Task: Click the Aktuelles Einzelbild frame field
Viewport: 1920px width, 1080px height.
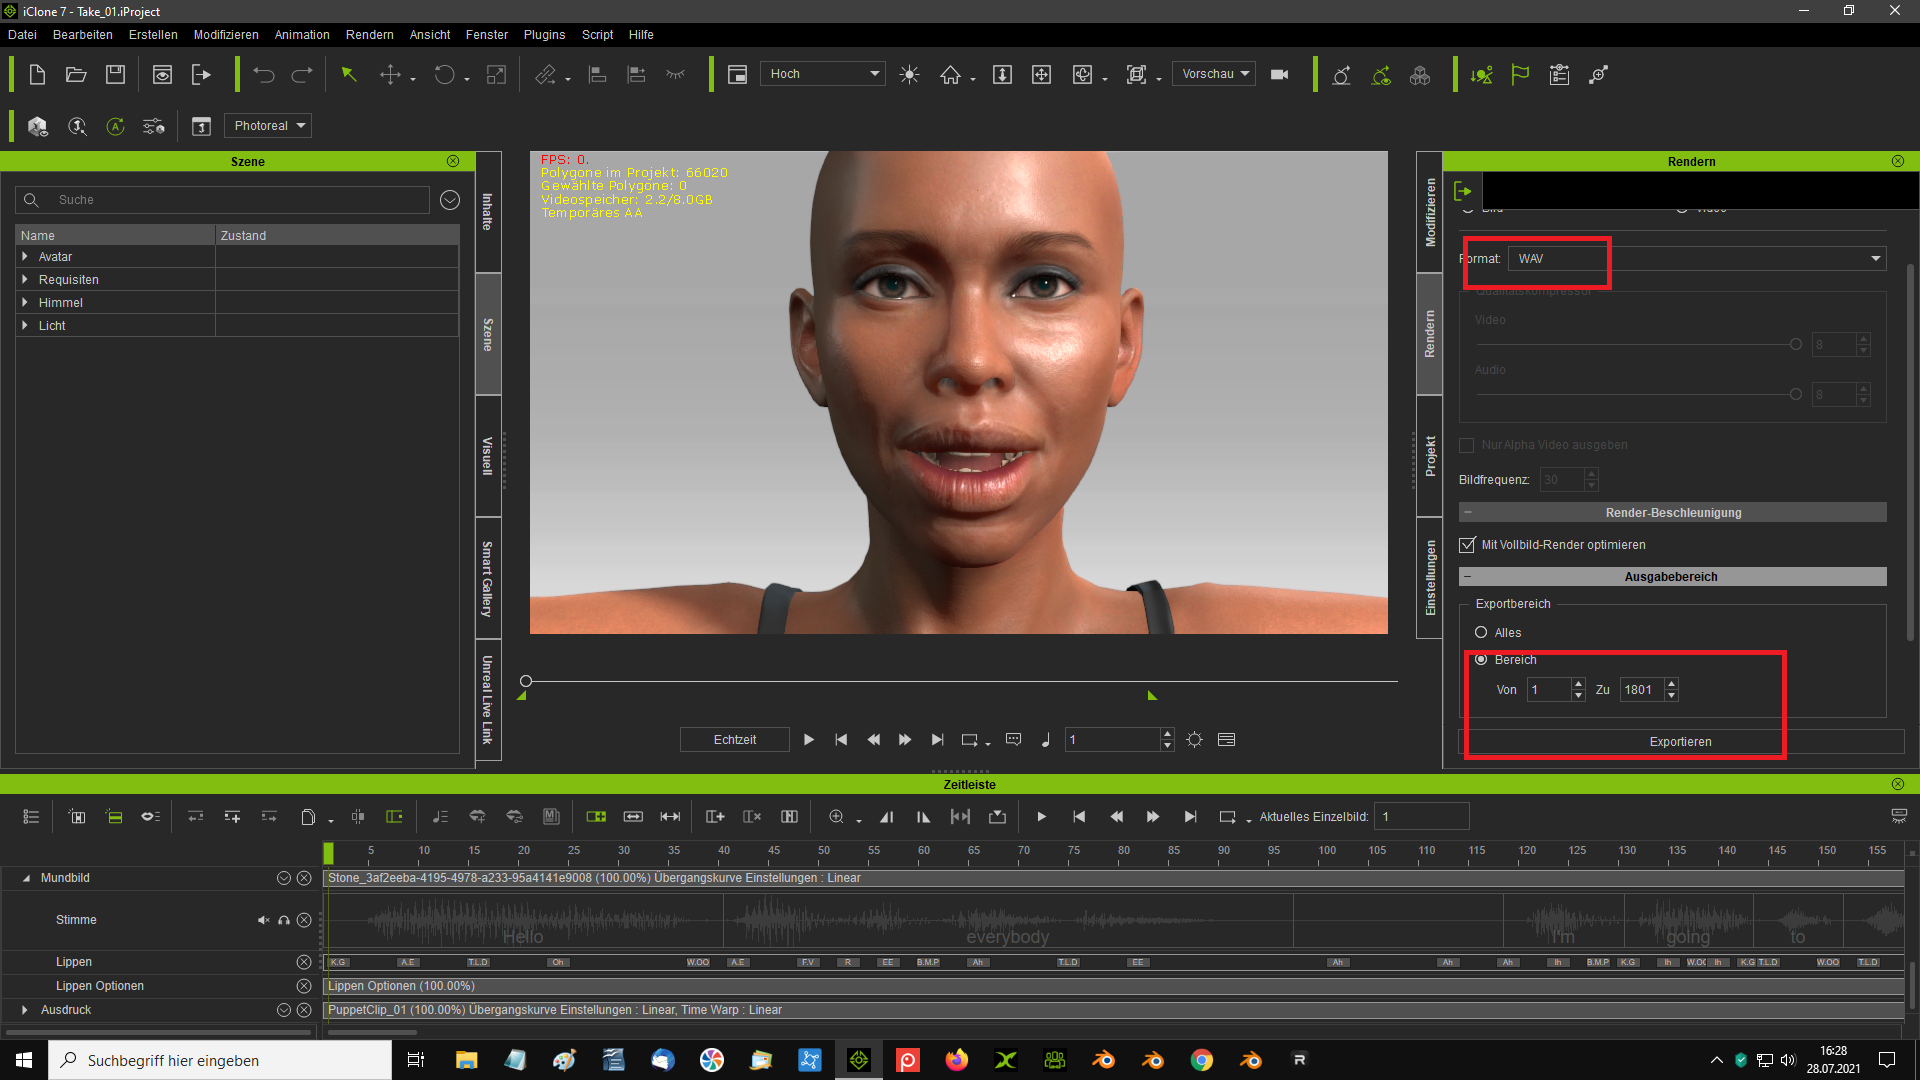Action: 1422,817
